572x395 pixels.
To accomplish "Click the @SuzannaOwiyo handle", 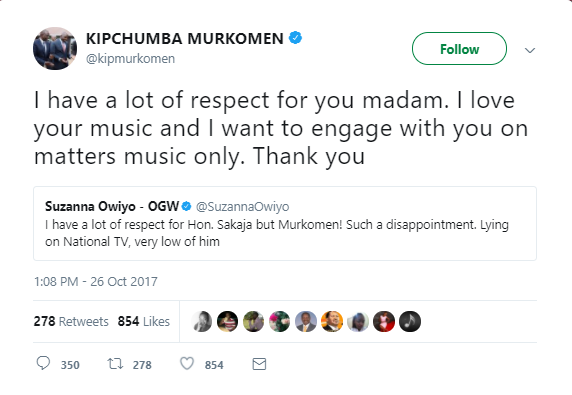I will (243, 207).
